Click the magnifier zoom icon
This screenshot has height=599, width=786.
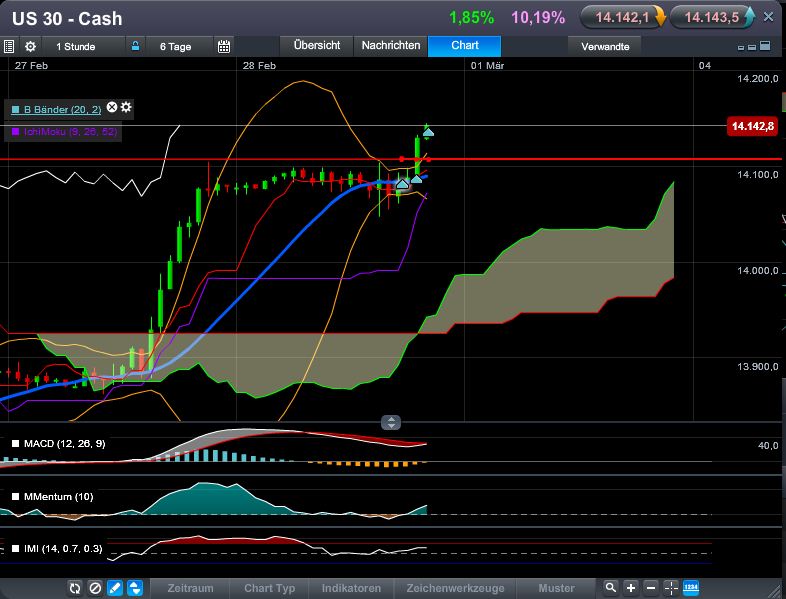click(x=611, y=587)
